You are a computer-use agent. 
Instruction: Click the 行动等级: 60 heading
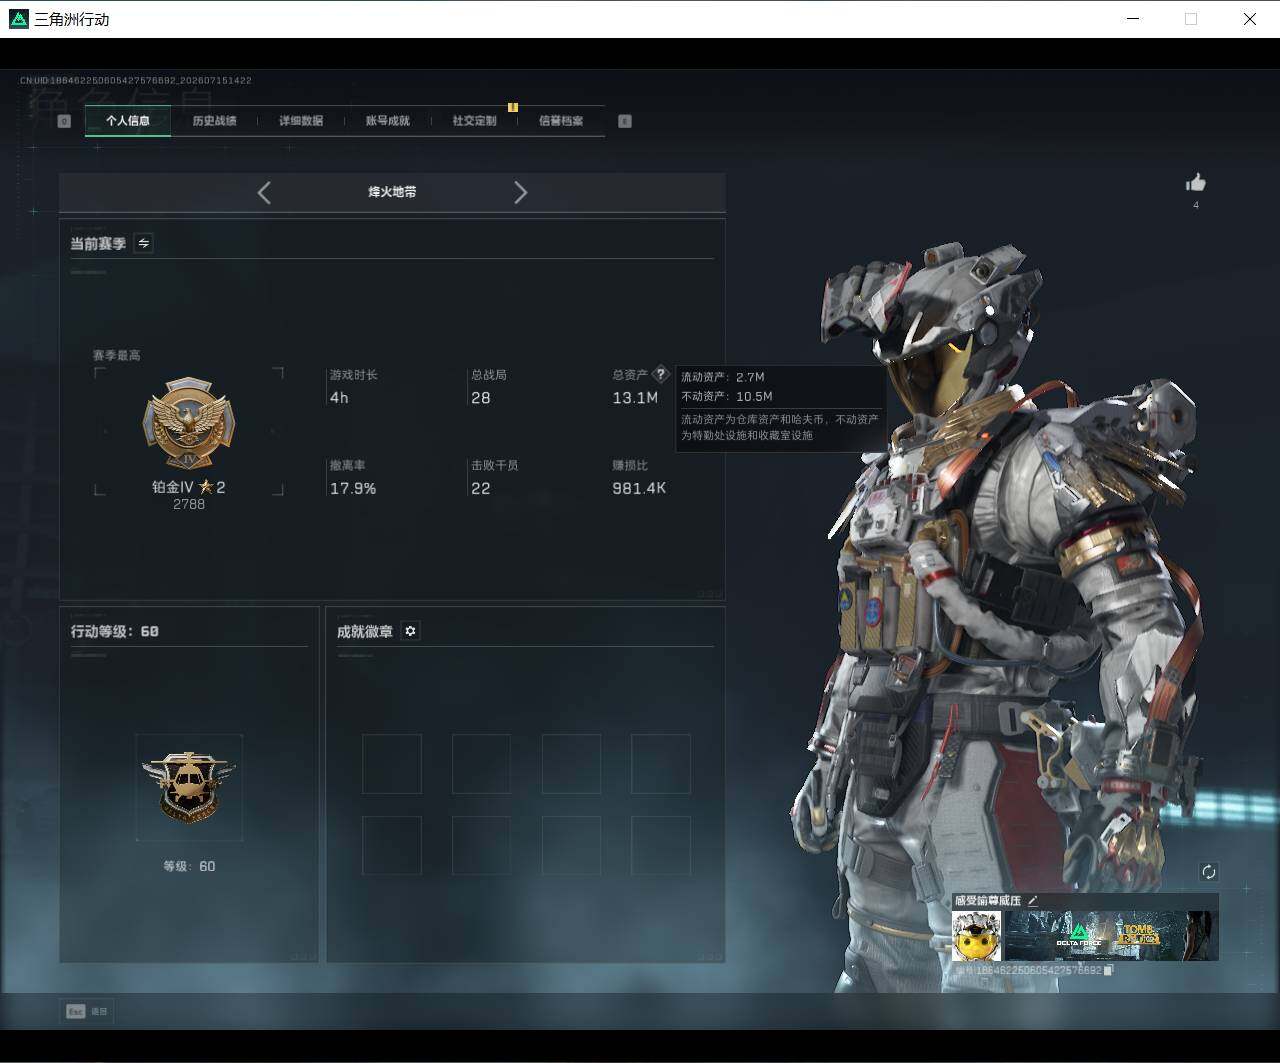click(115, 631)
